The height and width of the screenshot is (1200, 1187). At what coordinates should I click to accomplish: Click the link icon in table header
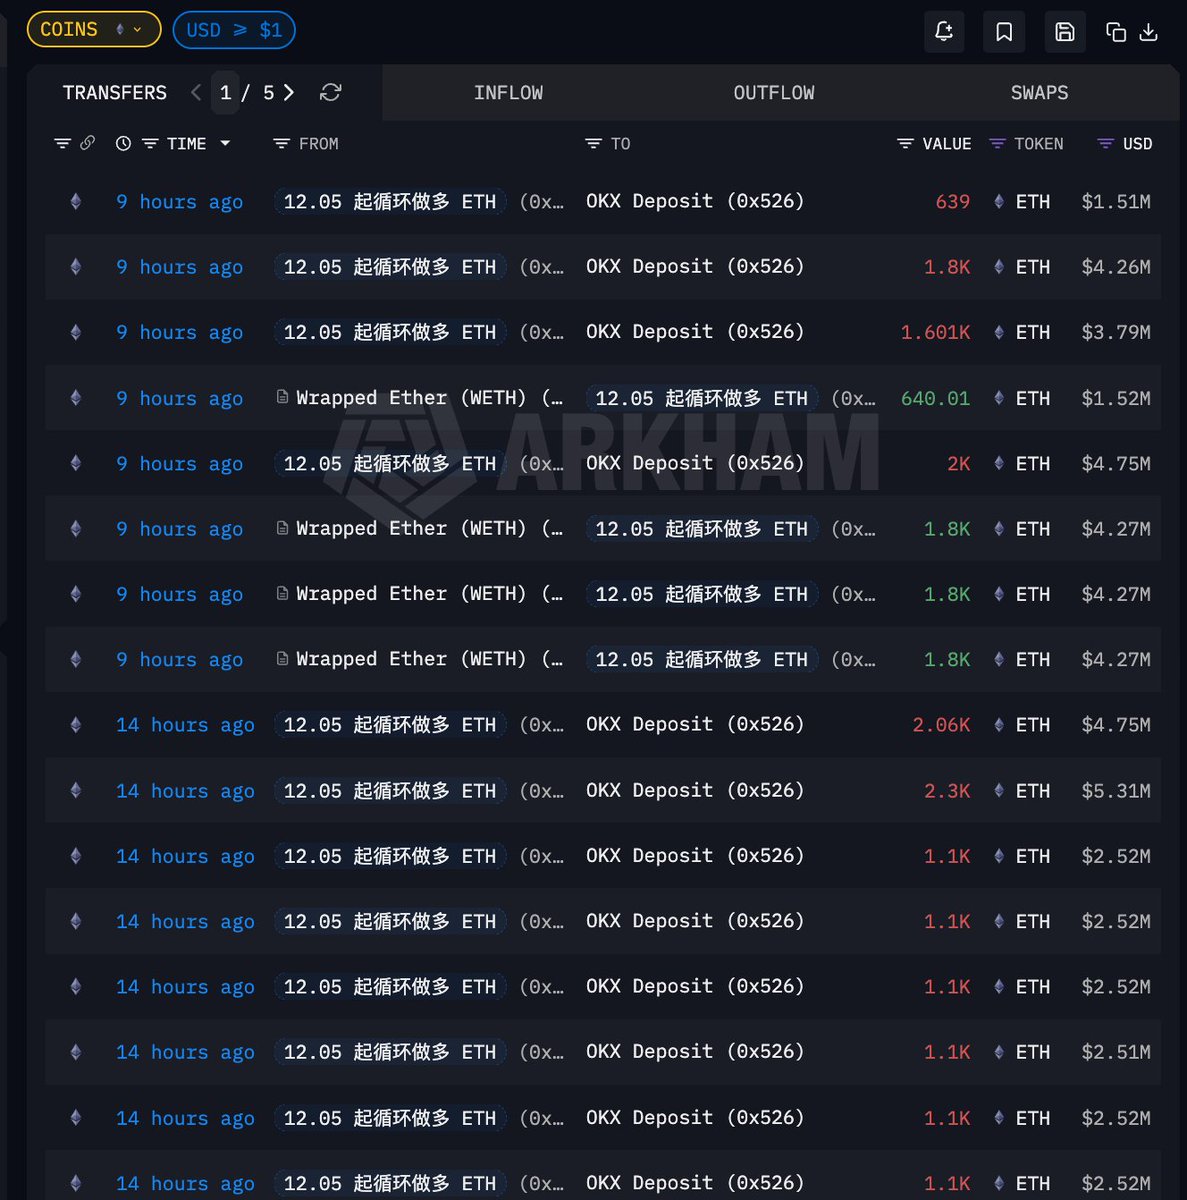point(88,143)
